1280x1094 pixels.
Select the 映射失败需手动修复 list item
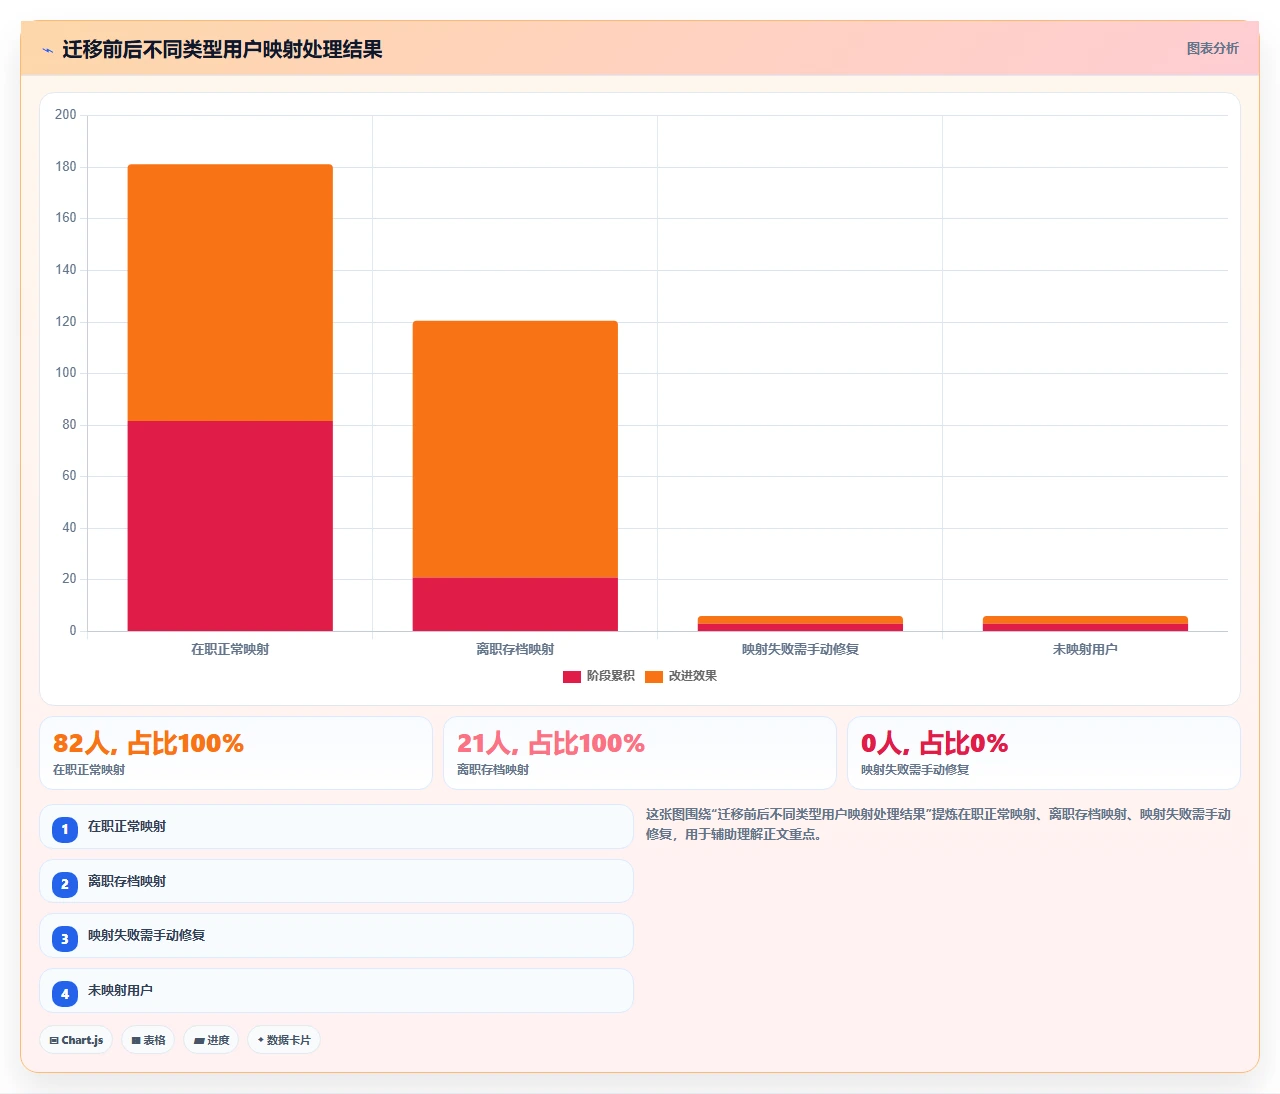tap(336, 936)
